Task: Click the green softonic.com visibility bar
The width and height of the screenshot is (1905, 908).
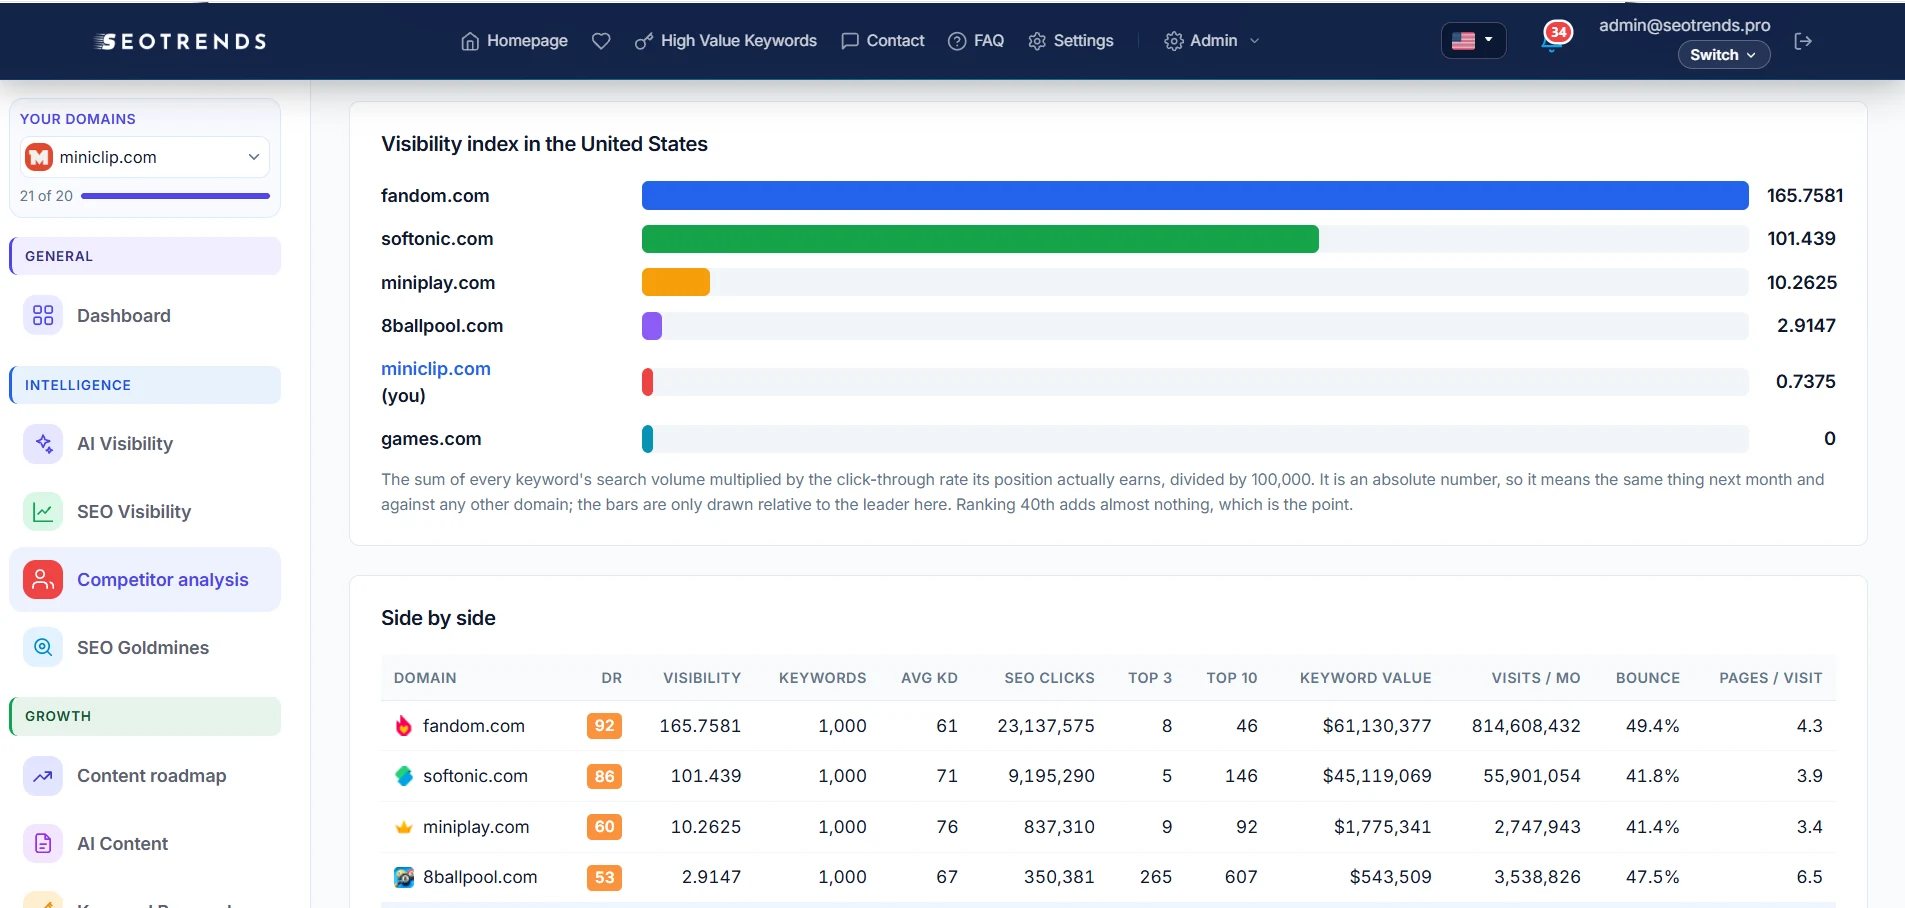Action: 980,239
